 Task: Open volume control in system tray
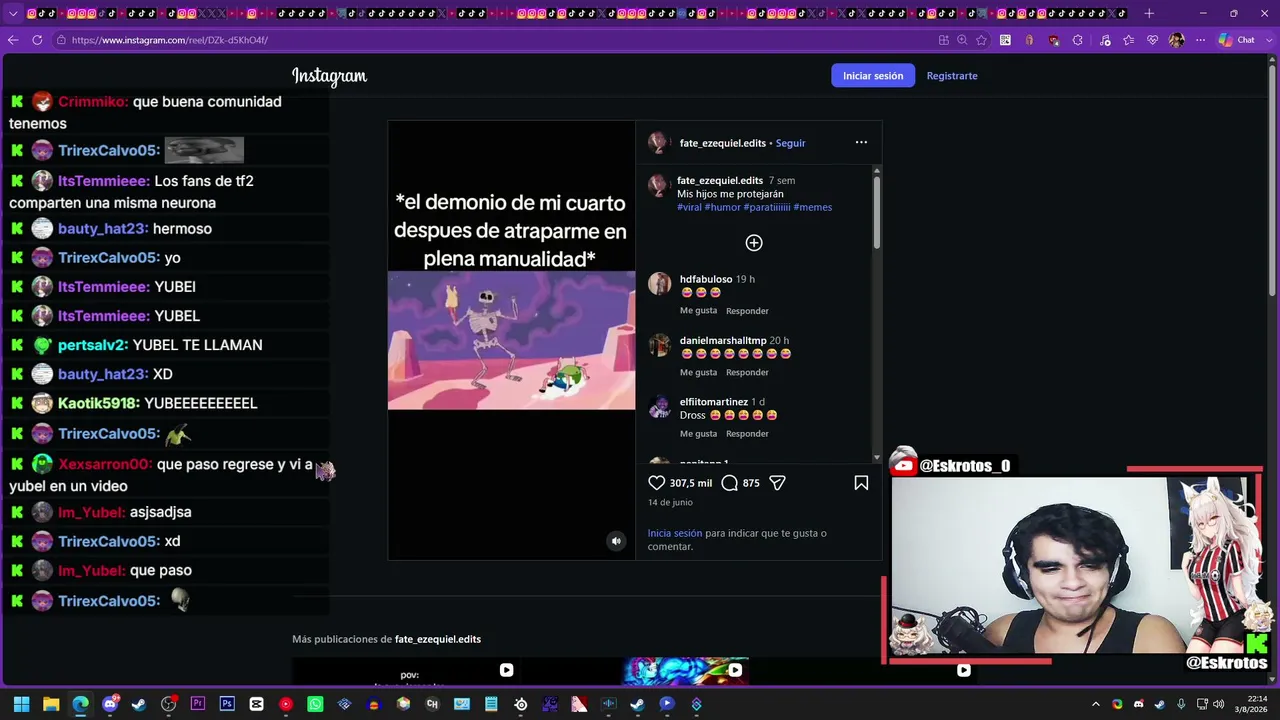click(x=1218, y=704)
